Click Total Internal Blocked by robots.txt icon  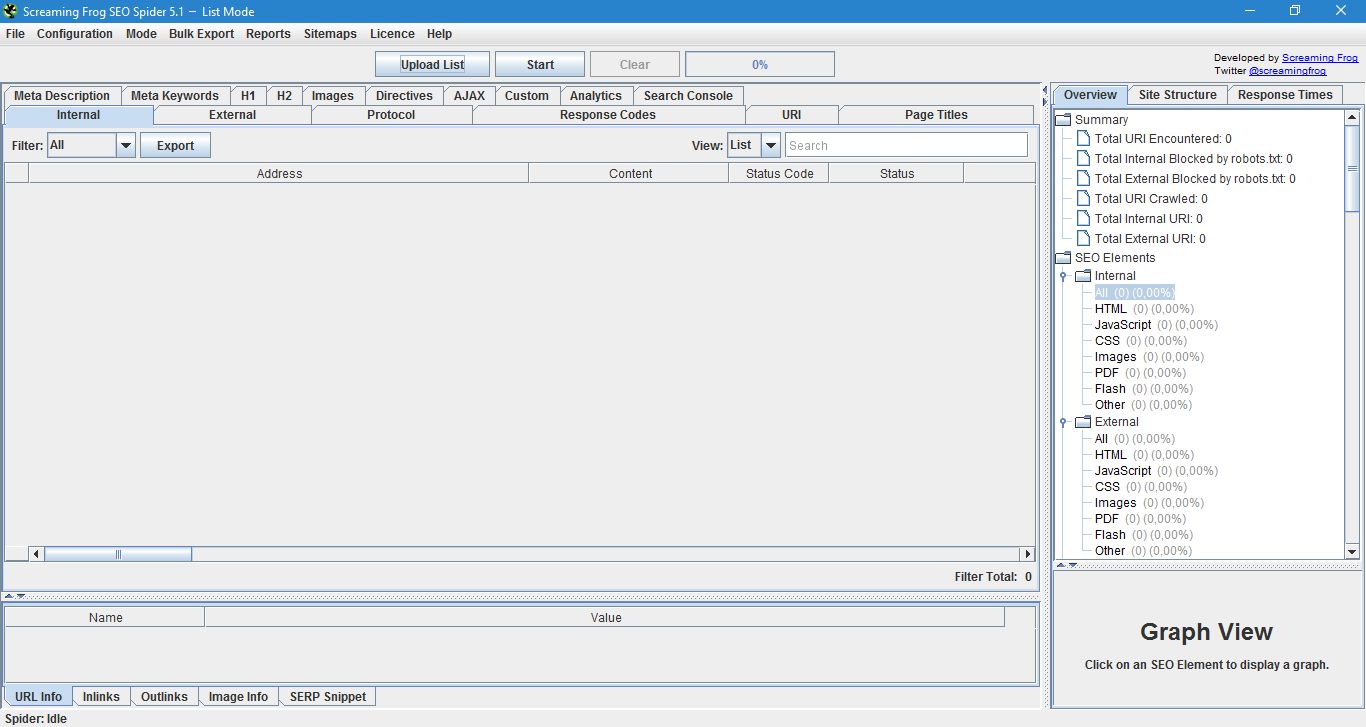tap(1083, 159)
